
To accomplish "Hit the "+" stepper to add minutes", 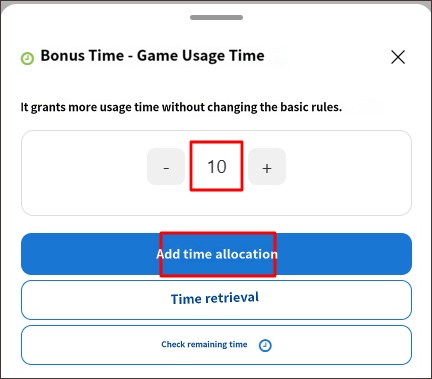I will click(x=267, y=167).
